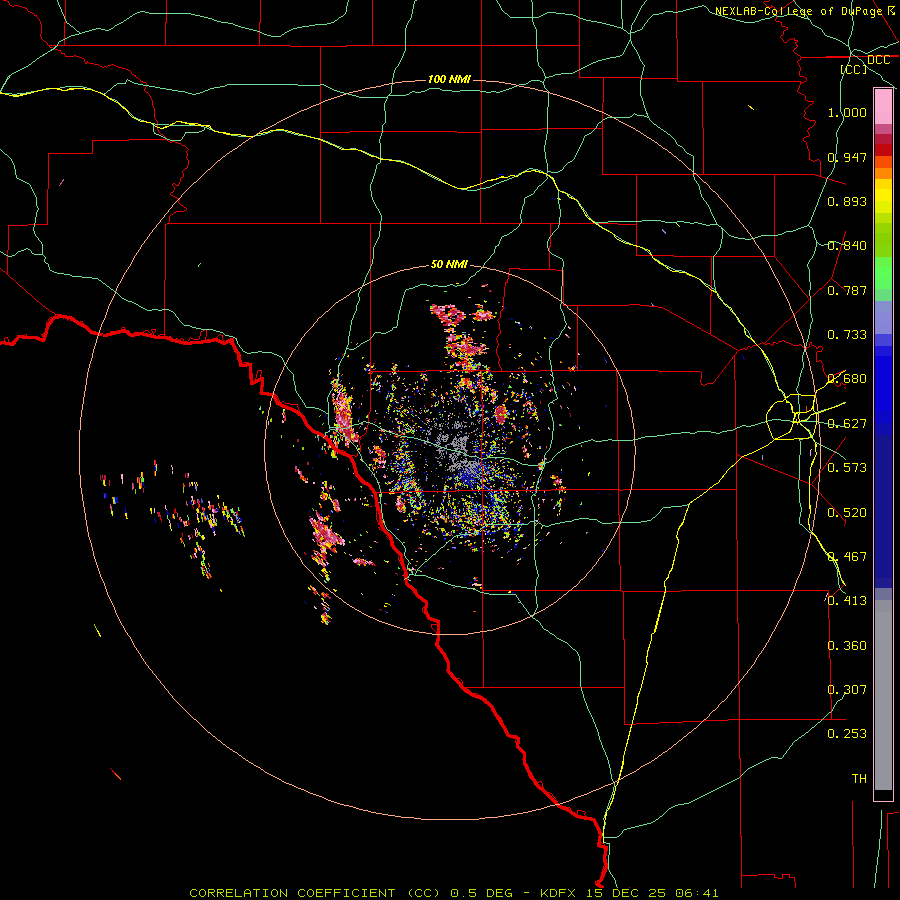Click the 1.000 value on the color scale

coord(847,112)
